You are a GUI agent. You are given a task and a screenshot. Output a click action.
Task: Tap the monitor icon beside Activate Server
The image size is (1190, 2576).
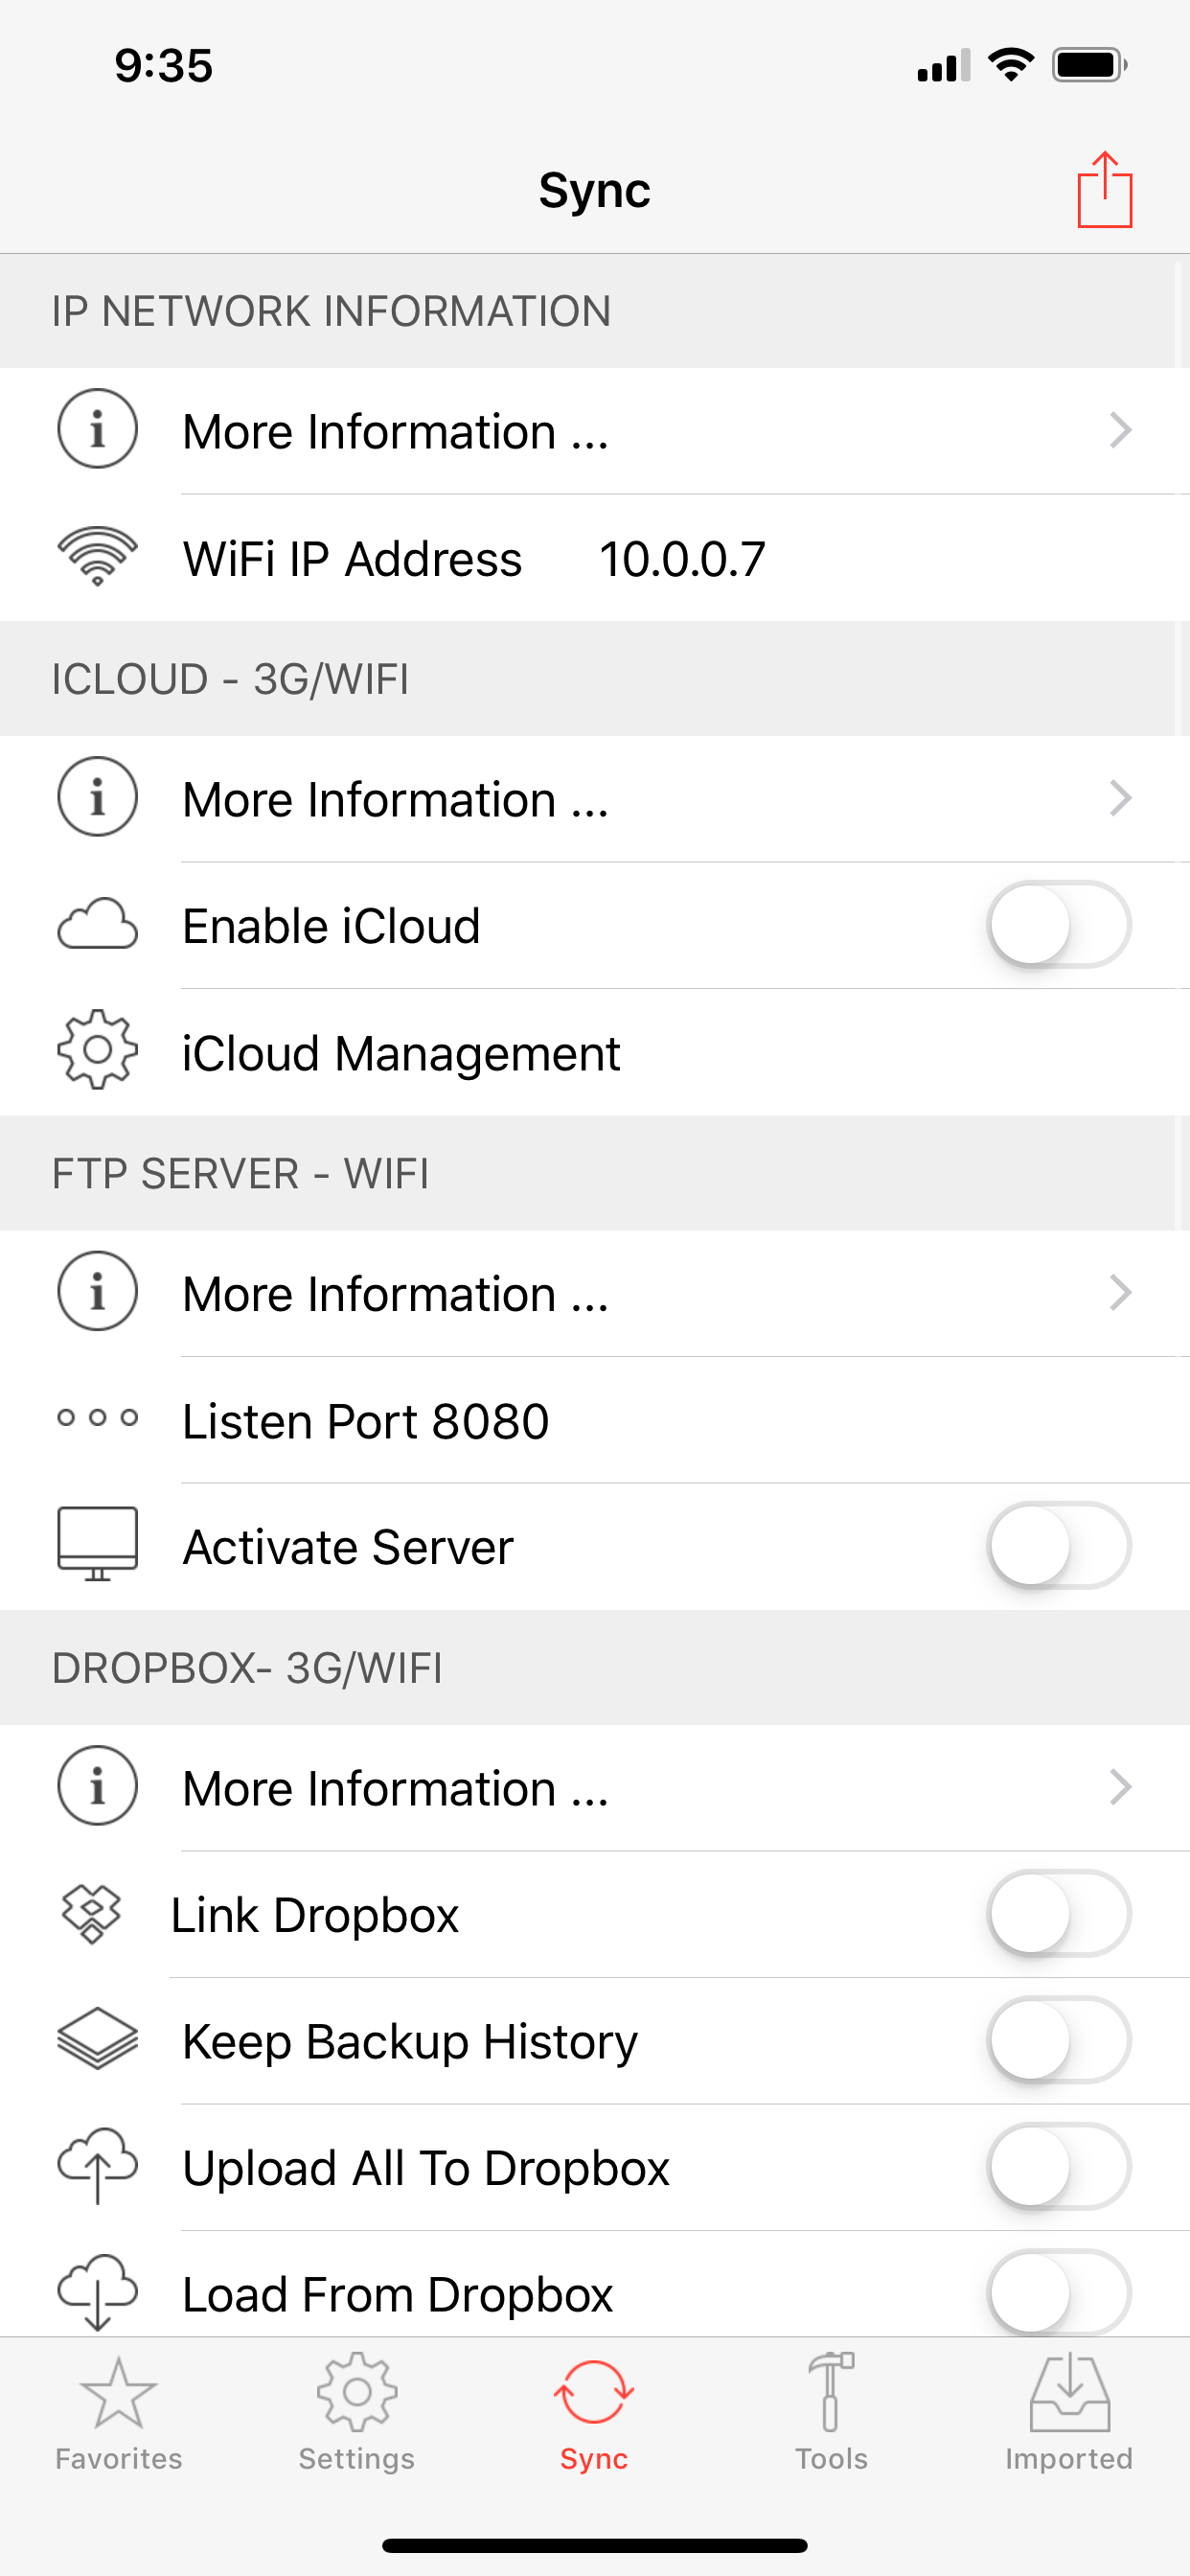click(97, 1545)
